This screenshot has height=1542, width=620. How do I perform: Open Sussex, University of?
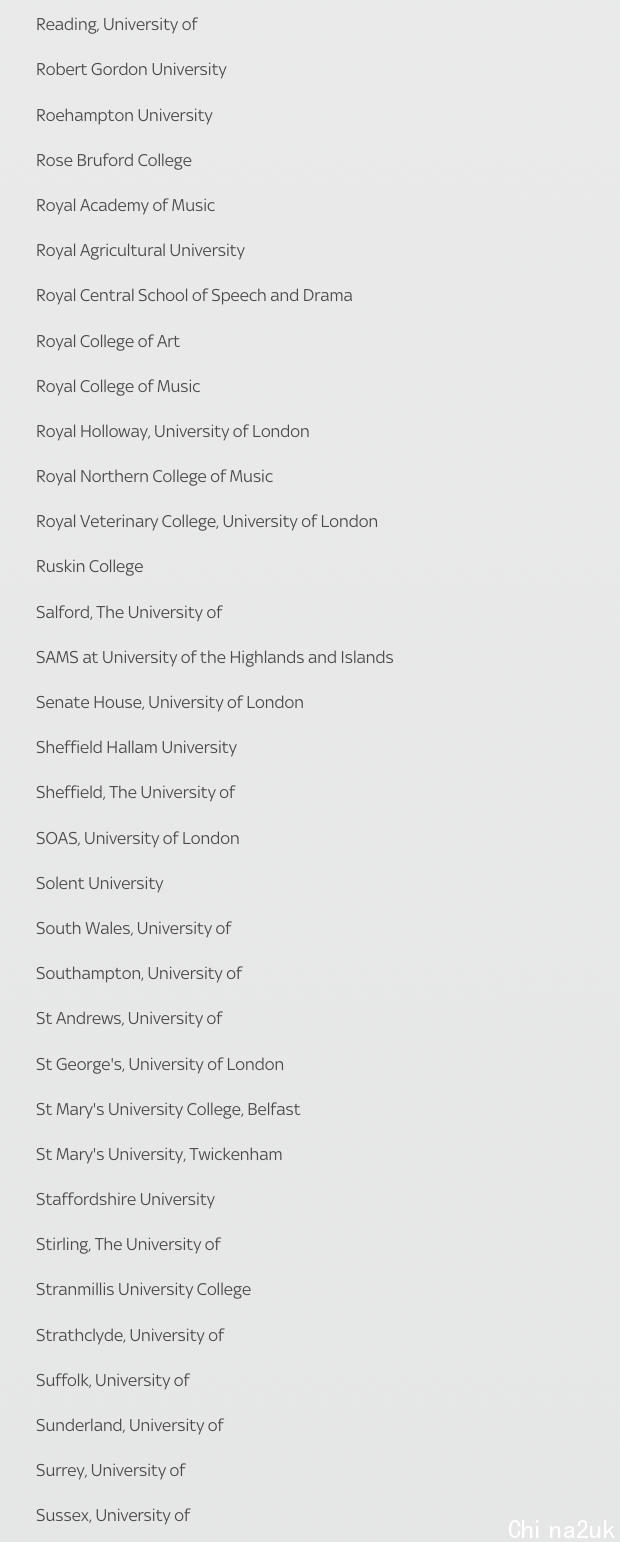[113, 1515]
